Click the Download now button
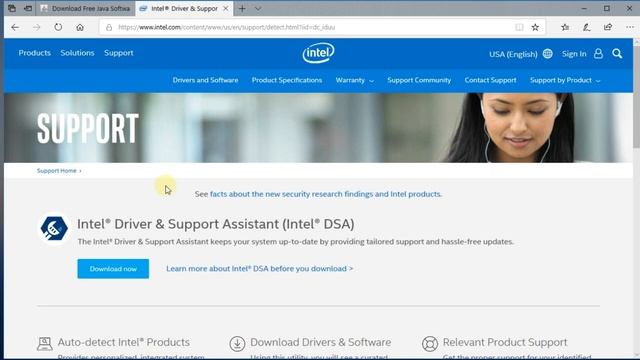 (113, 269)
